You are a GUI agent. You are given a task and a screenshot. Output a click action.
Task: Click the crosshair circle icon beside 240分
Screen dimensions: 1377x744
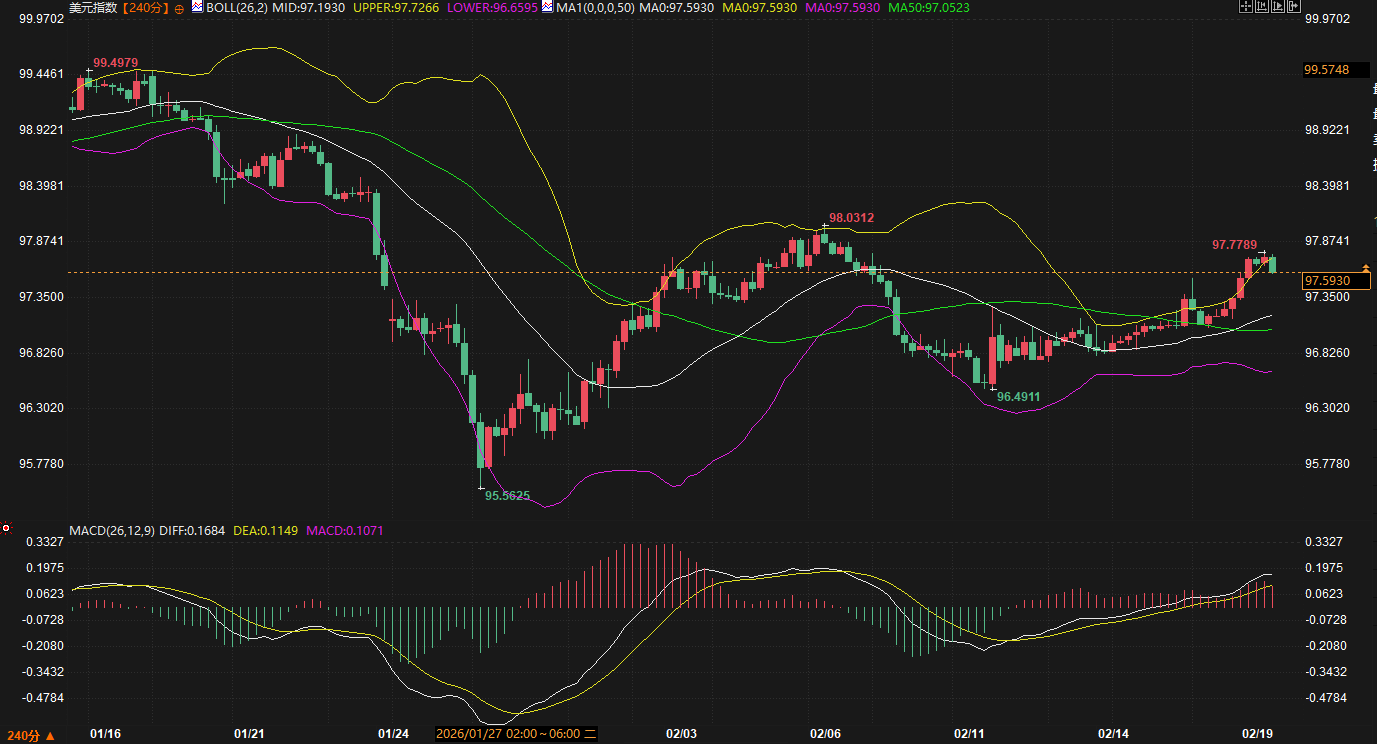(179, 8)
